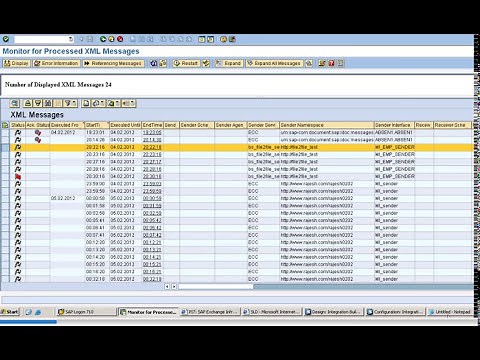Viewport: 480px width, 360px height.
Task: Click the Display button
Action: 16,63
